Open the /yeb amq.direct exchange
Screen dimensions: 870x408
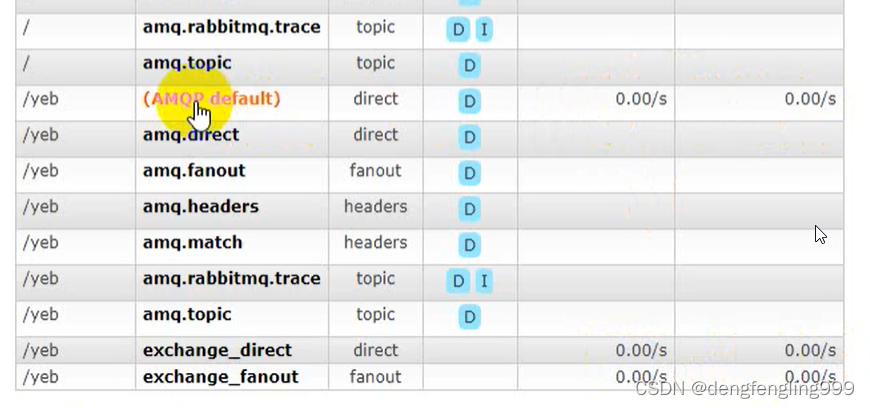191,135
